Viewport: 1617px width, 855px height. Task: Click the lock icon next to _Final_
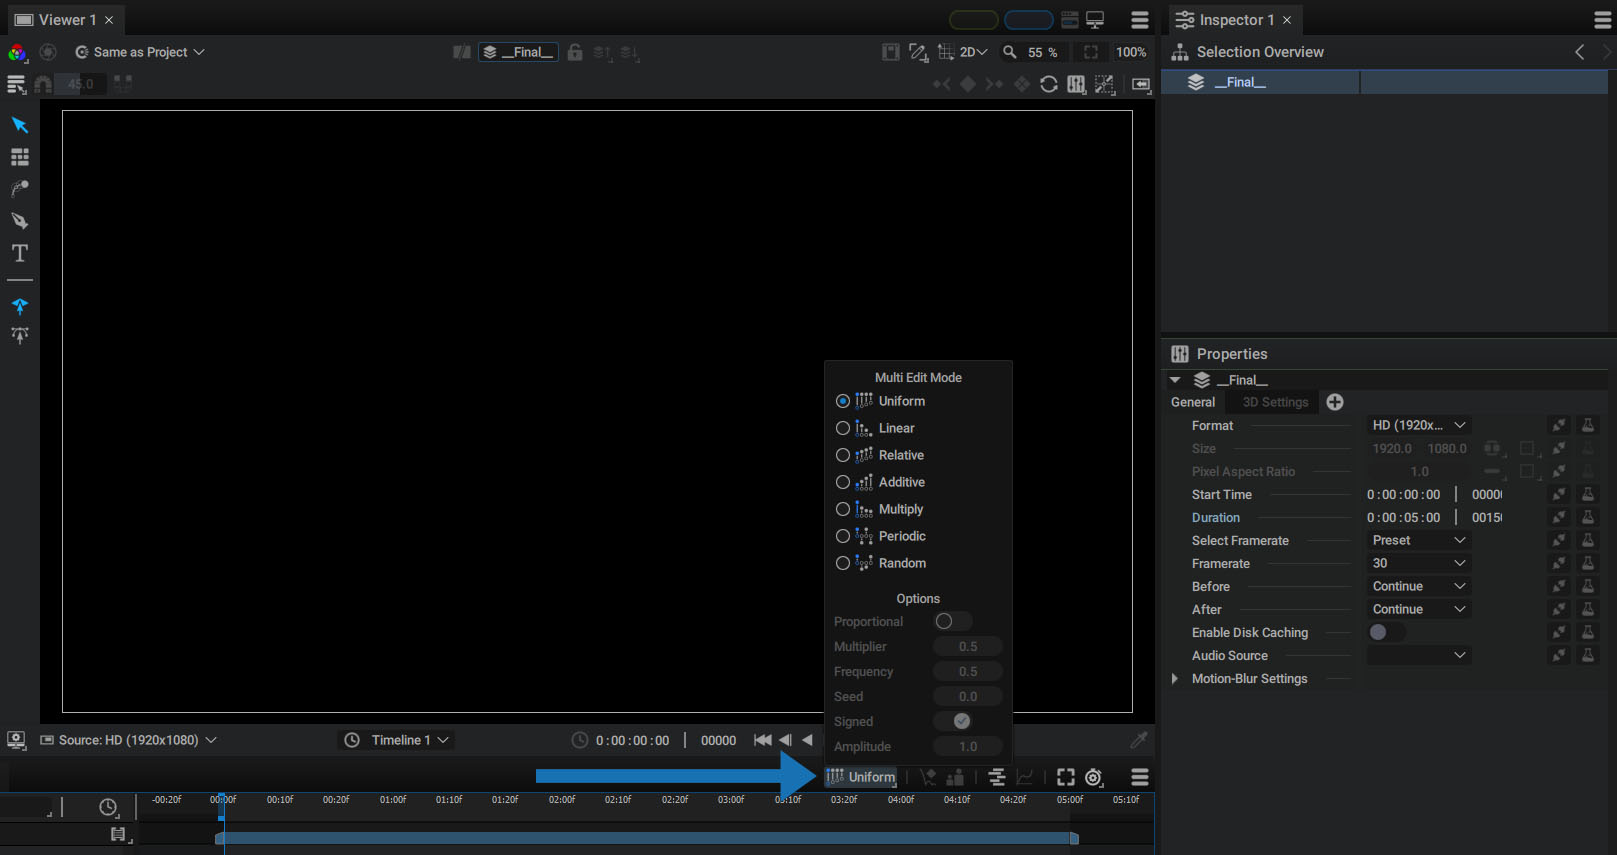click(x=575, y=52)
